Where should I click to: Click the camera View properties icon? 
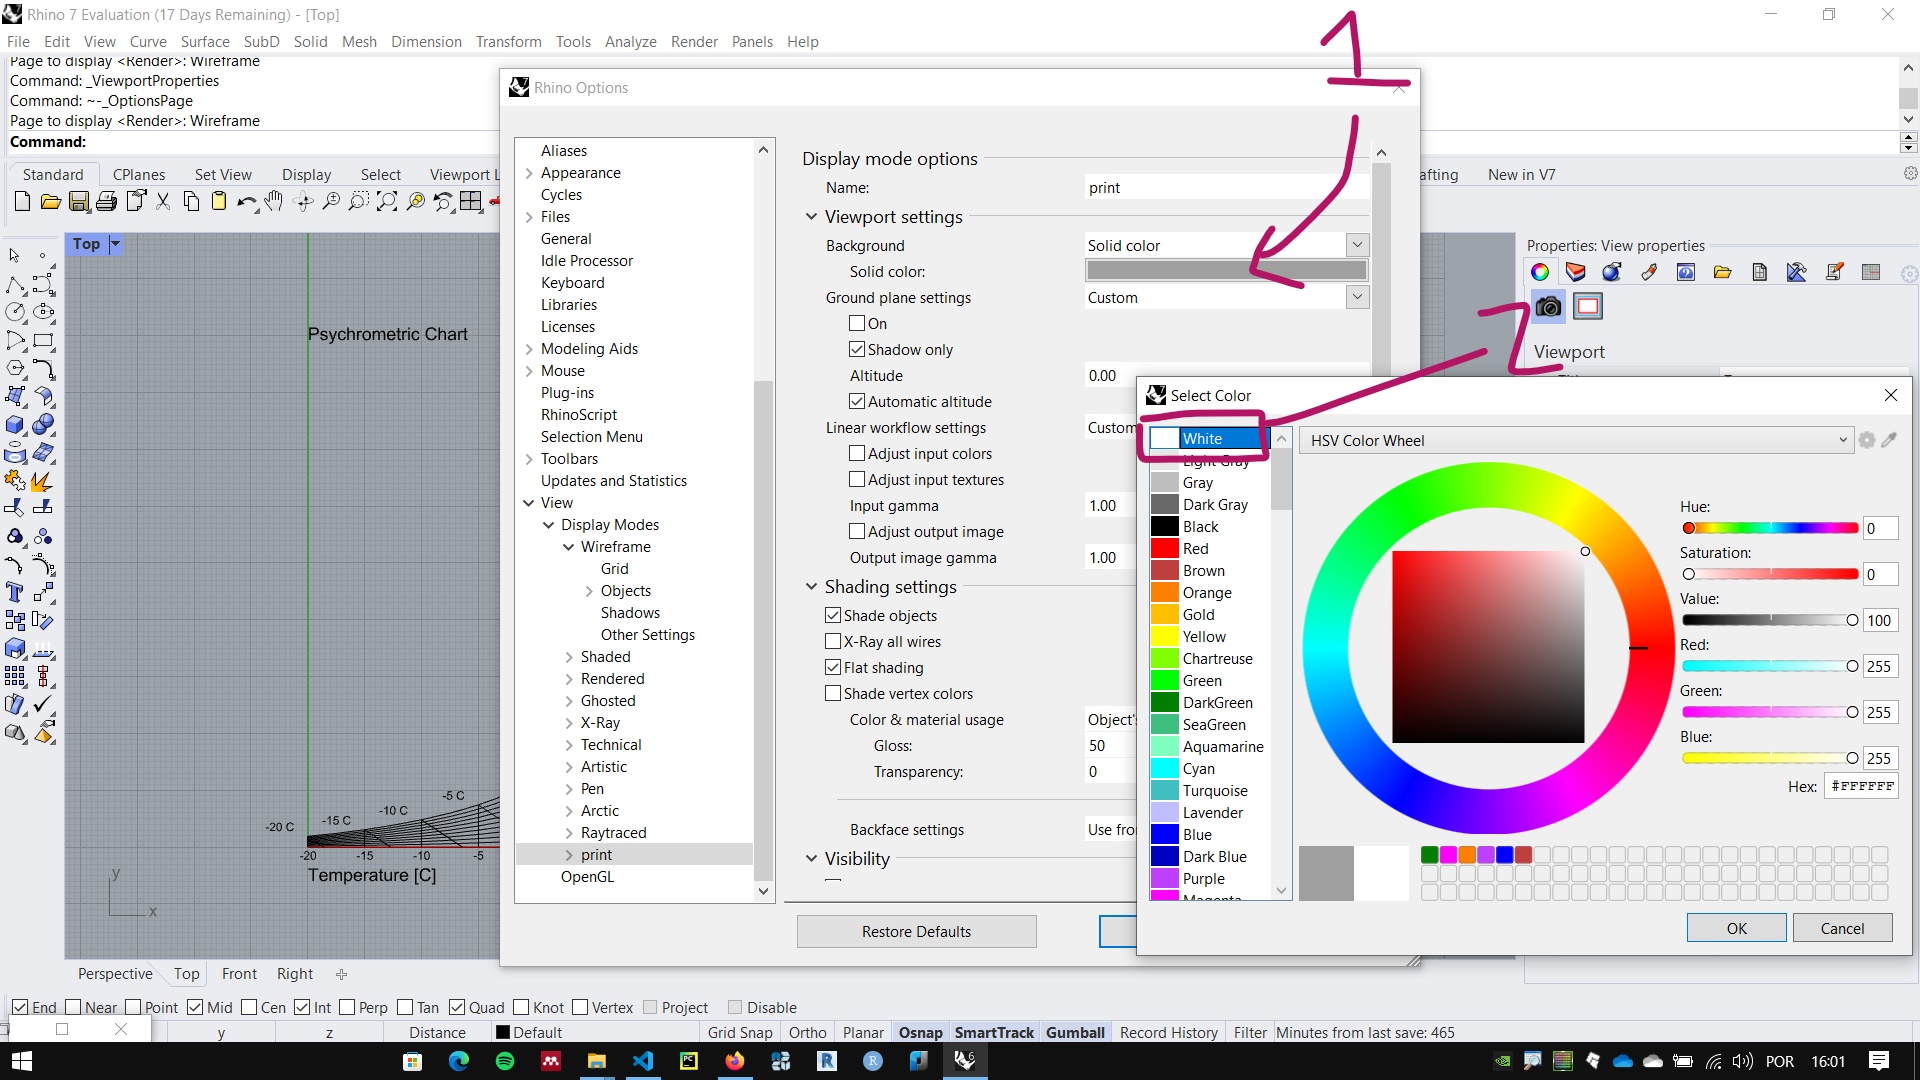point(1548,306)
